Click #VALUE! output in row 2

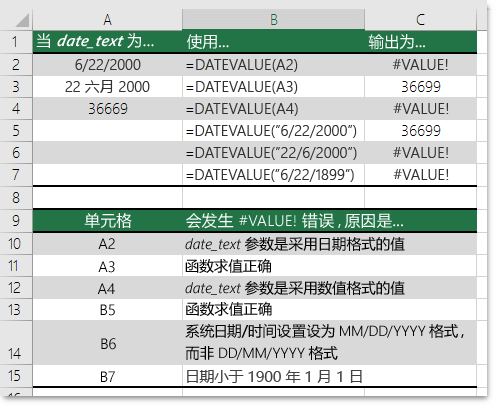coord(421,65)
